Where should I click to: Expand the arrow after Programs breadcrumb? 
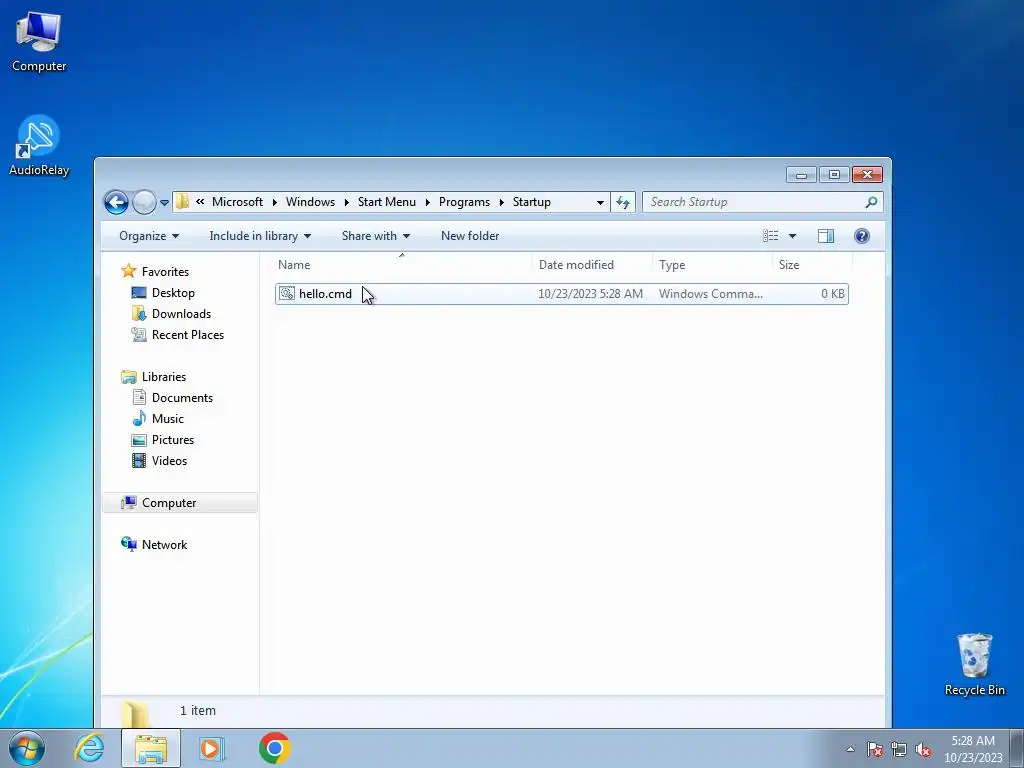(x=502, y=202)
